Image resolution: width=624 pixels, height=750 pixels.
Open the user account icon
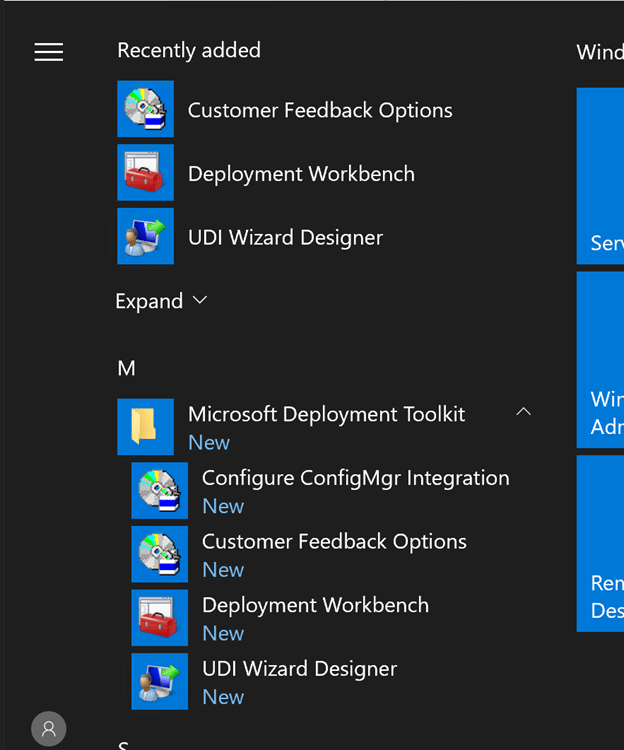pos(49,728)
